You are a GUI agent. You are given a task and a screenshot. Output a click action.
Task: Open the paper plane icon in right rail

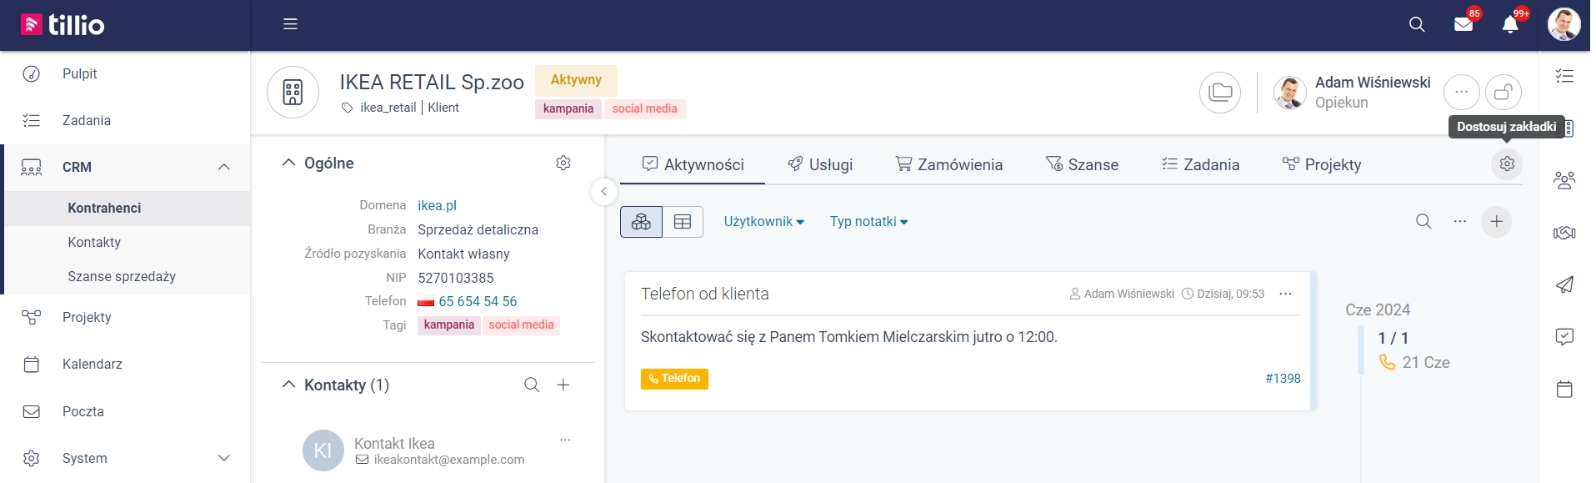pos(1564,285)
